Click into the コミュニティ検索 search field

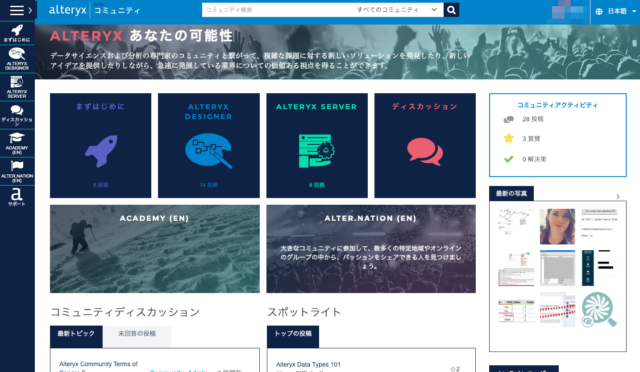coord(278,10)
